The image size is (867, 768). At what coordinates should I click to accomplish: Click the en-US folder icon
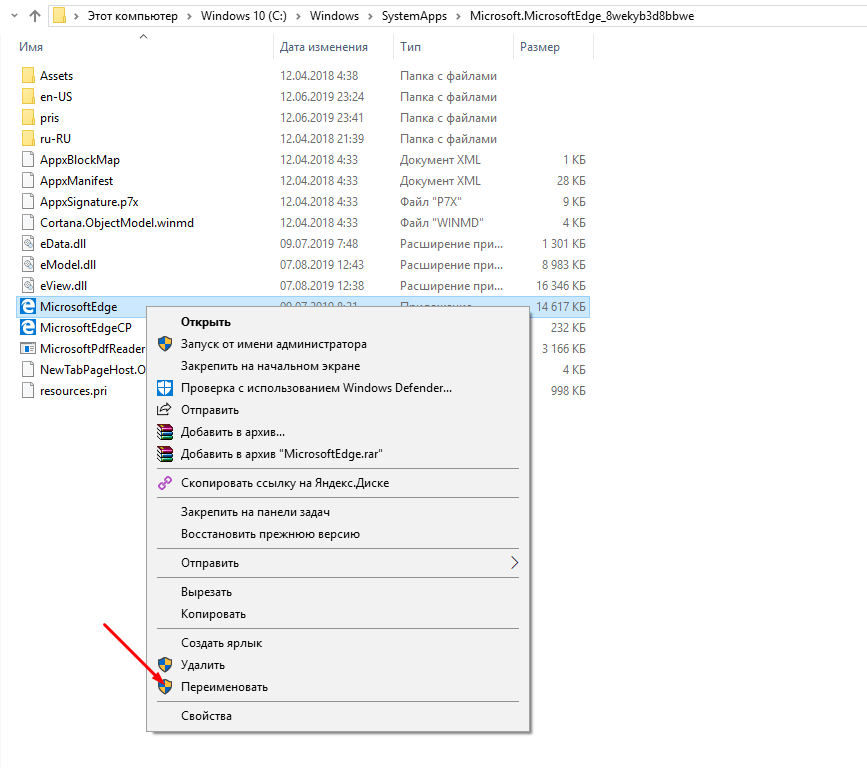coord(28,96)
